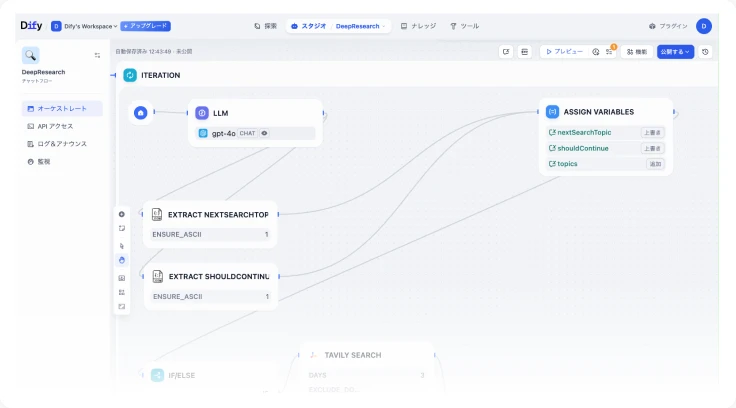Open the version history icon
Image resolution: width=736 pixels, height=408 pixels.
click(x=705, y=52)
